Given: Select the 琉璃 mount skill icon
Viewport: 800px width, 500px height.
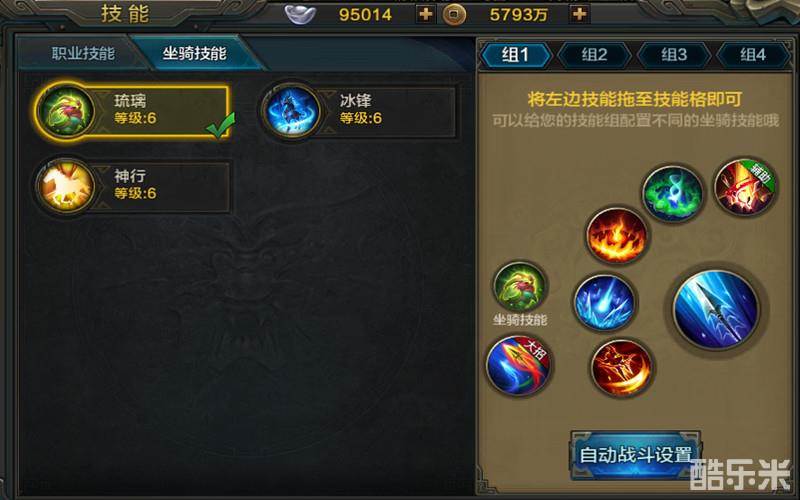Looking at the screenshot, I should [67, 111].
